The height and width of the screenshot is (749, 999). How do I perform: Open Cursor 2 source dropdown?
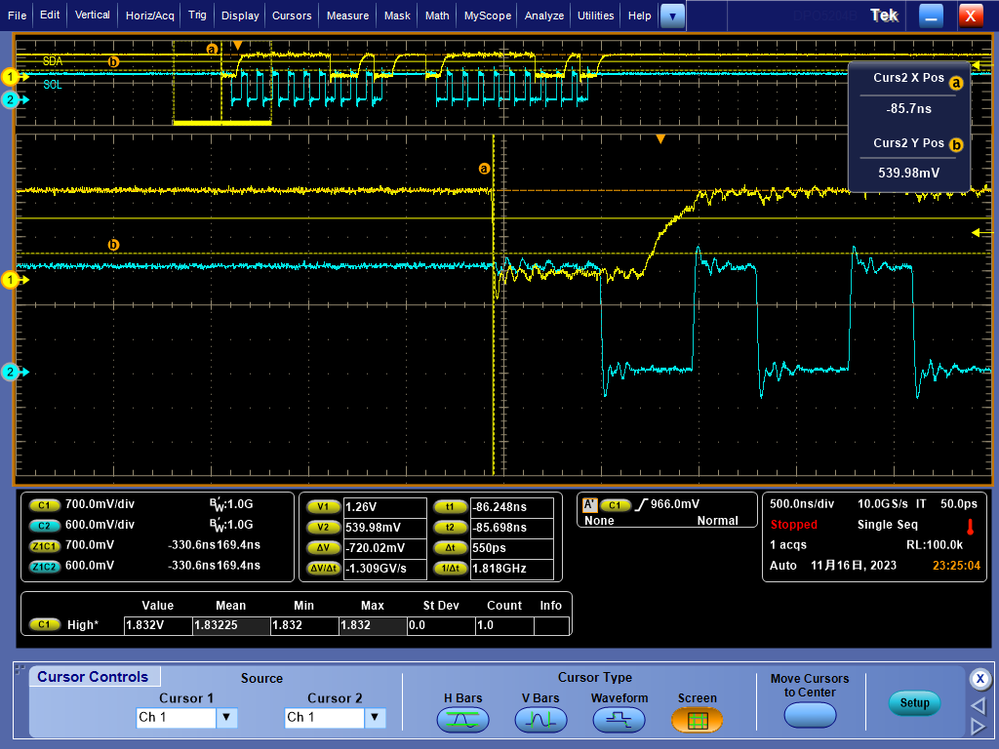[375, 718]
